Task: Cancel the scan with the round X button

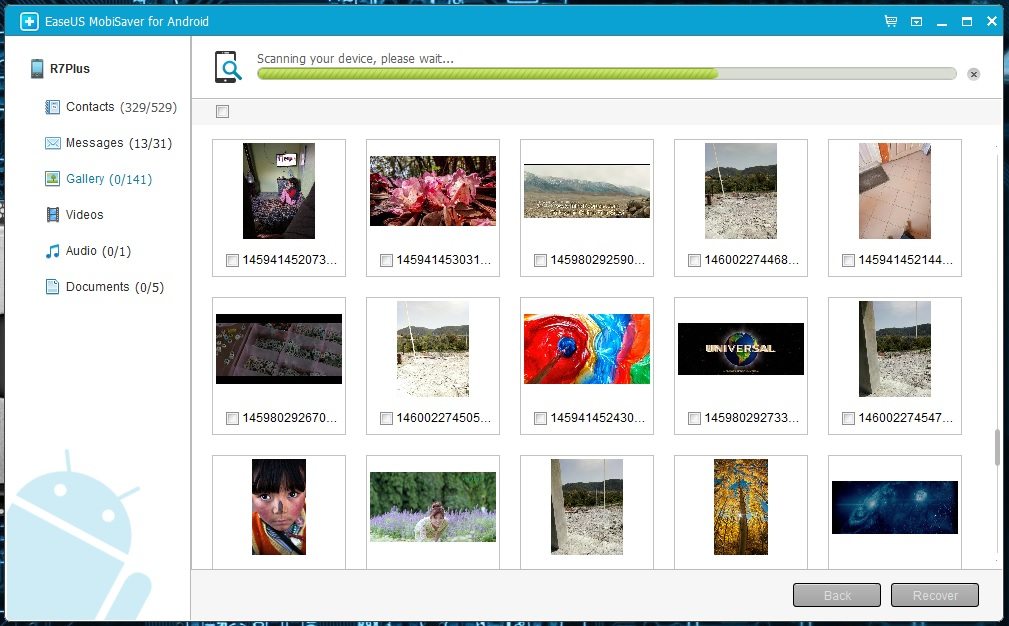Action: pyautogui.click(x=974, y=74)
